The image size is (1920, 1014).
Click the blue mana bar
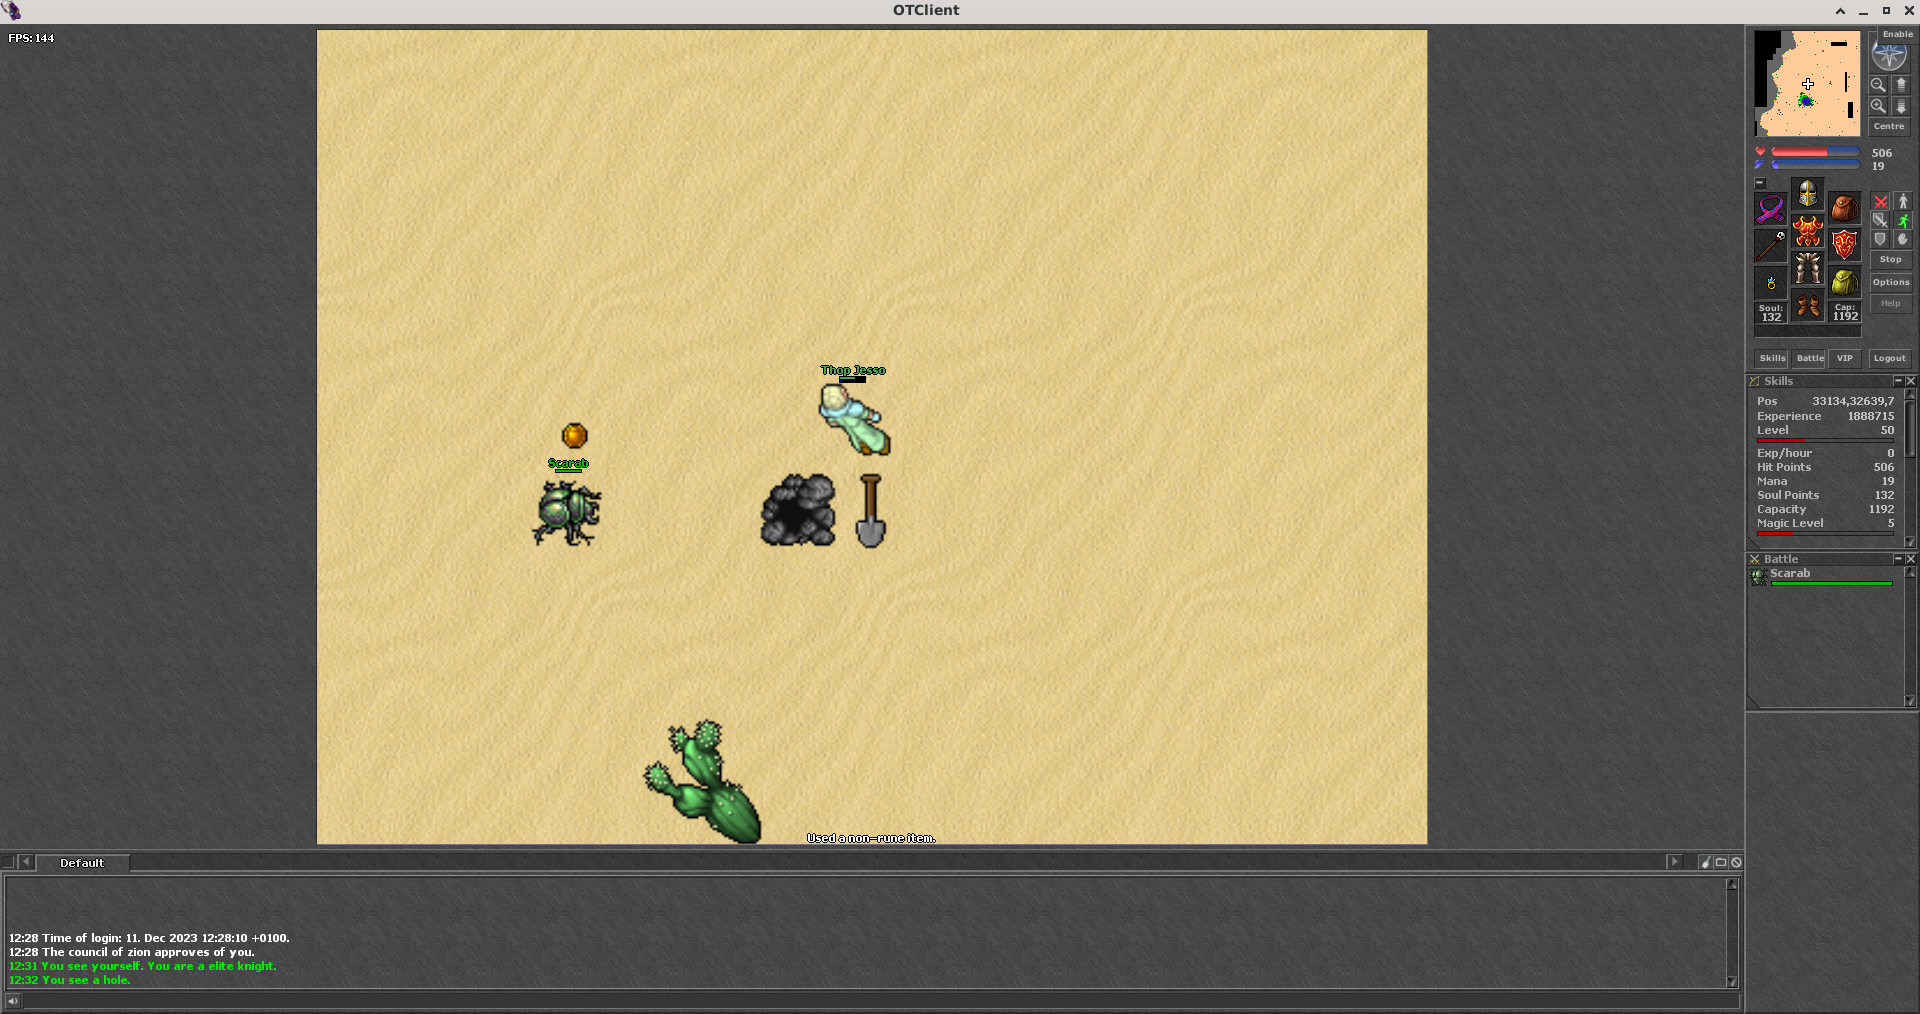pyautogui.click(x=1815, y=165)
